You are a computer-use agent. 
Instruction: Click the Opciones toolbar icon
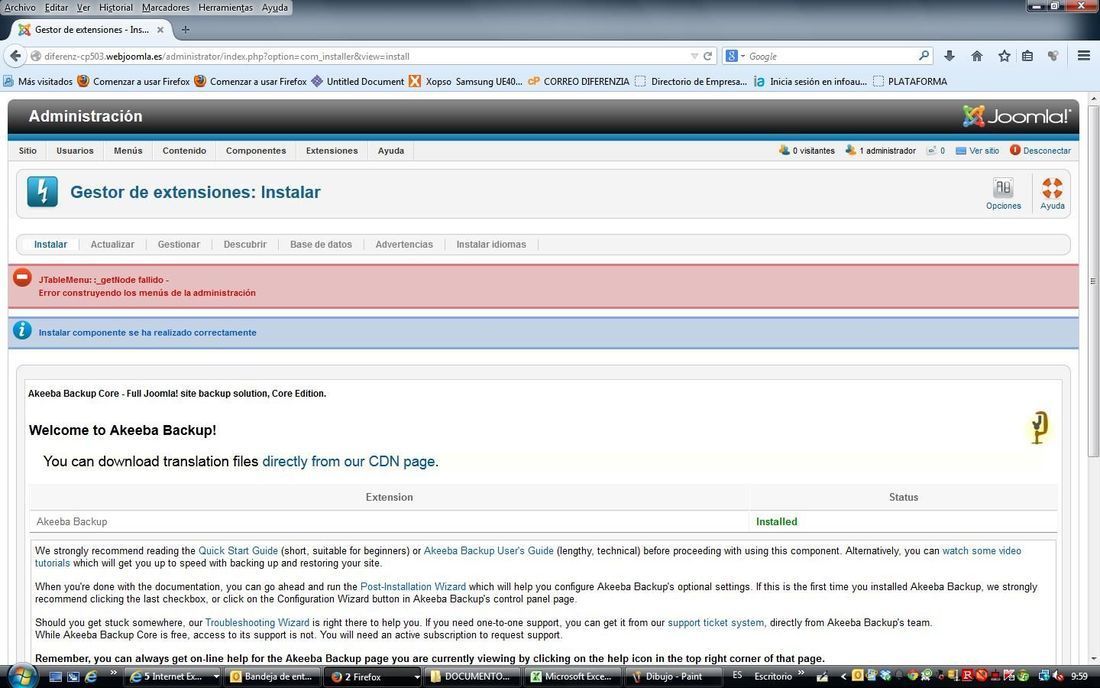(1003, 194)
